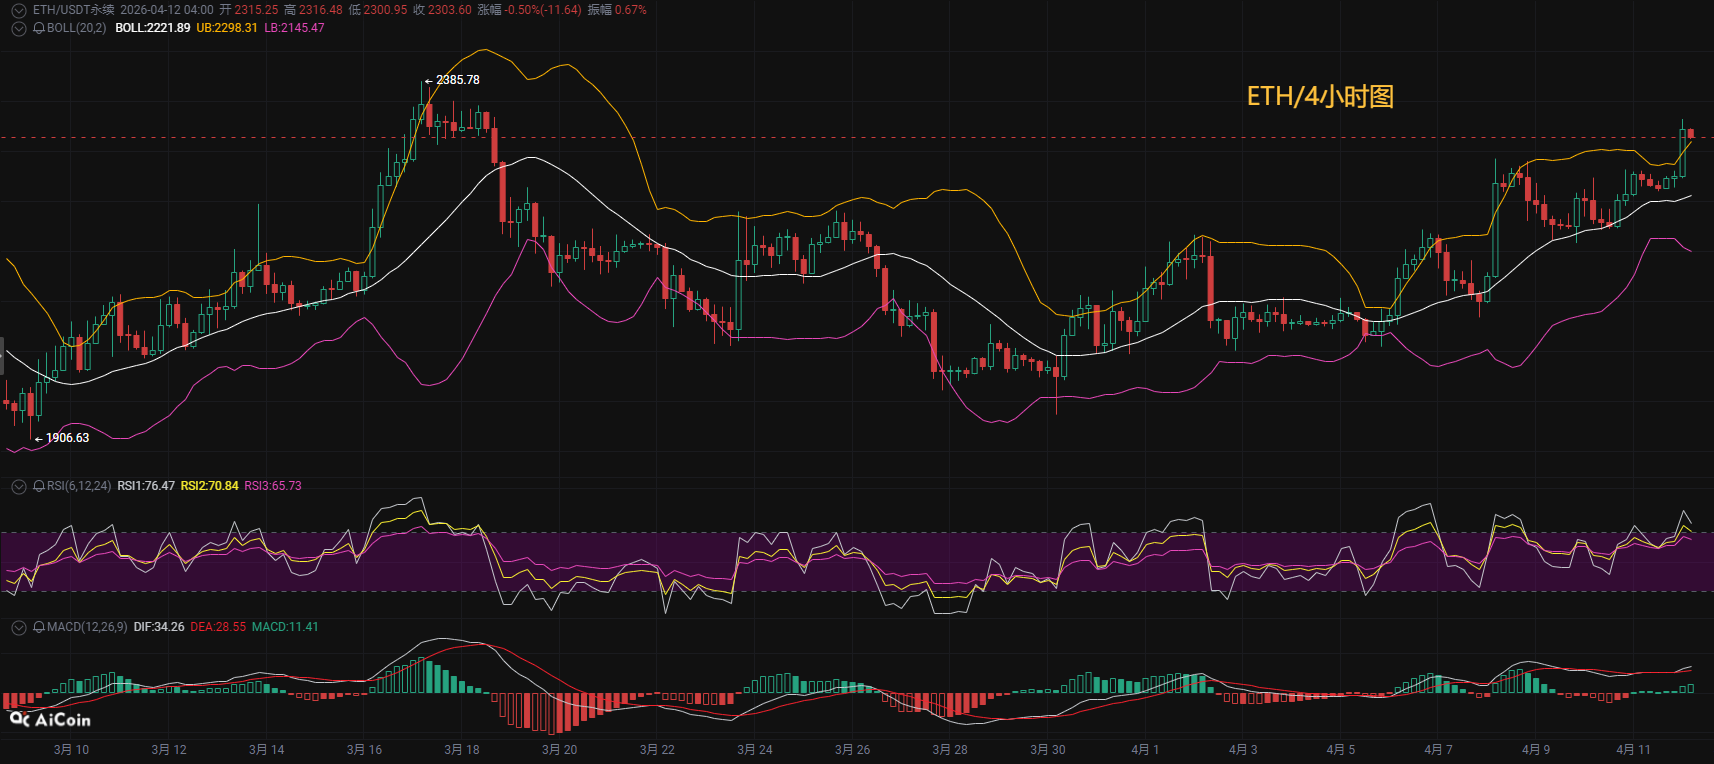Select the ETH/4小时图 text annotation
This screenshot has height=764, width=1714.
pyautogui.click(x=1320, y=96)
